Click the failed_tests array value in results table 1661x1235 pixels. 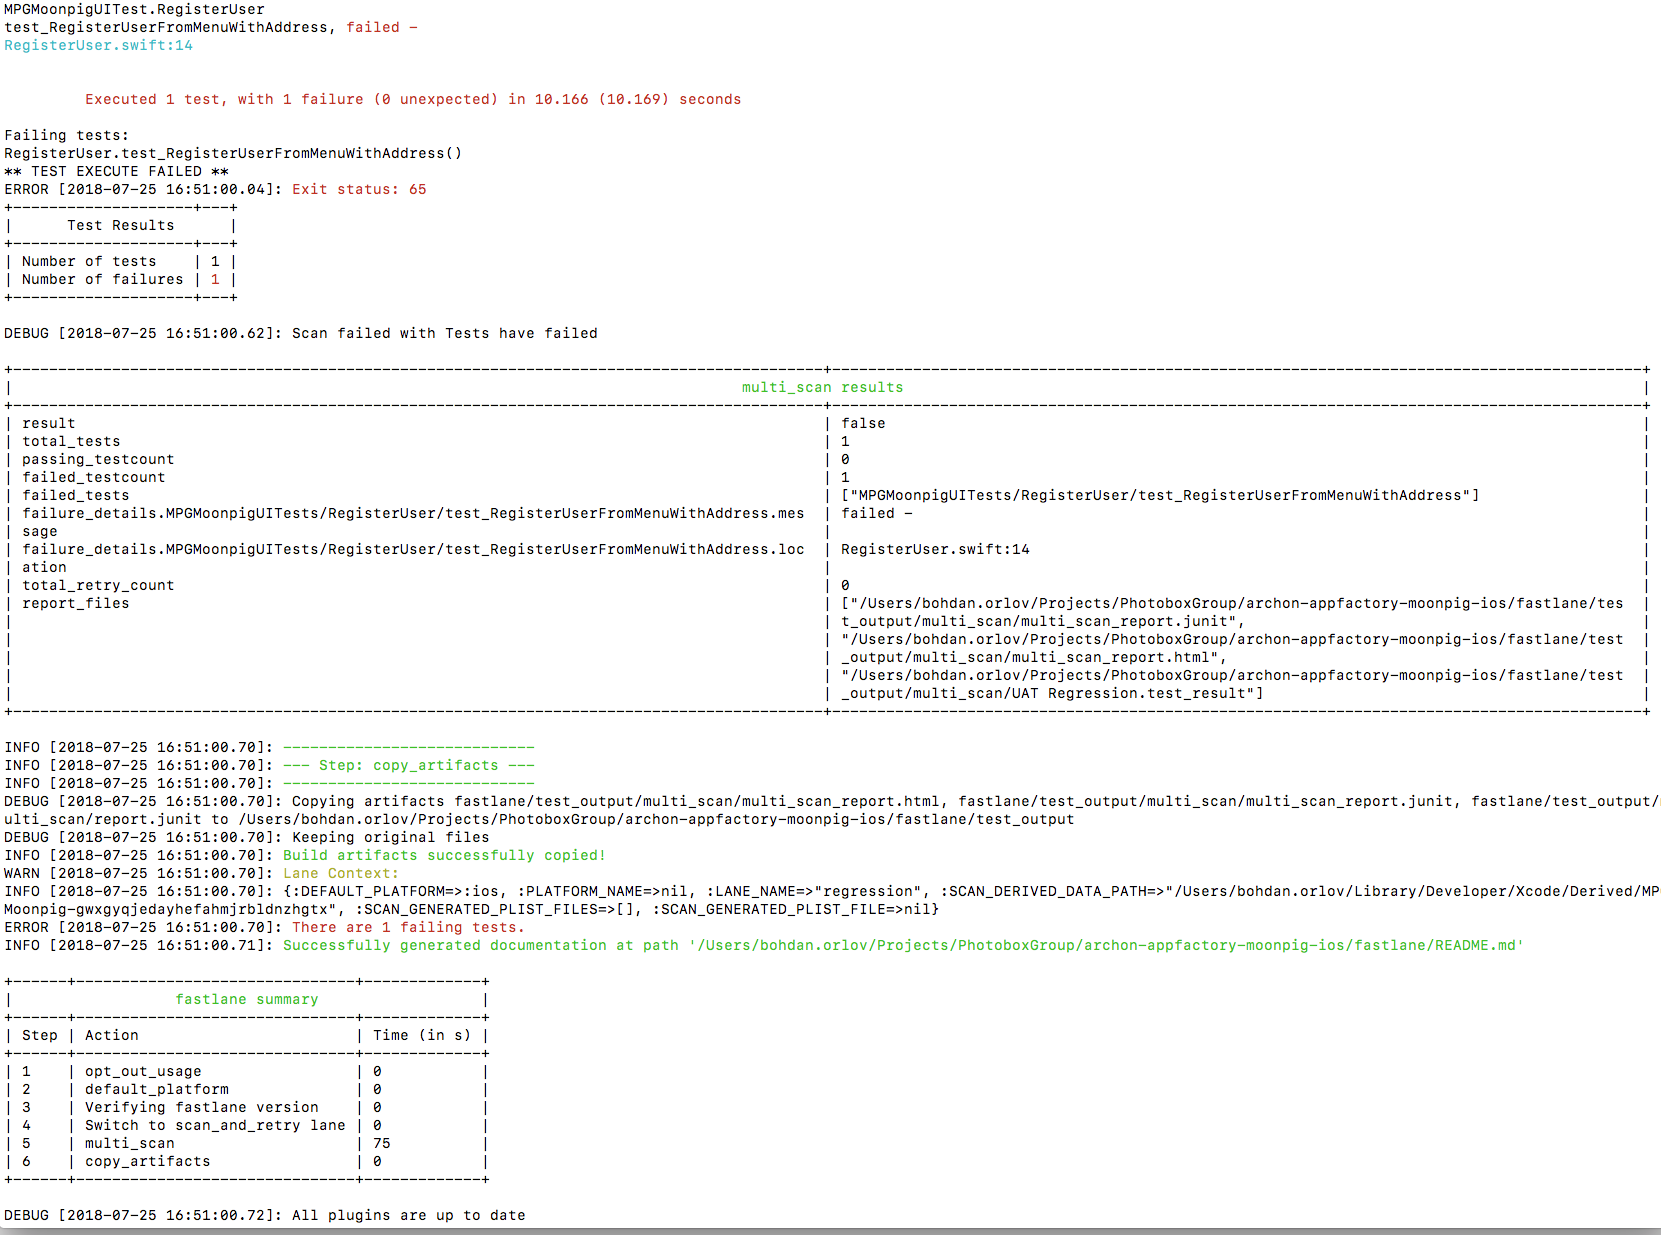[x=1160, y=495]
